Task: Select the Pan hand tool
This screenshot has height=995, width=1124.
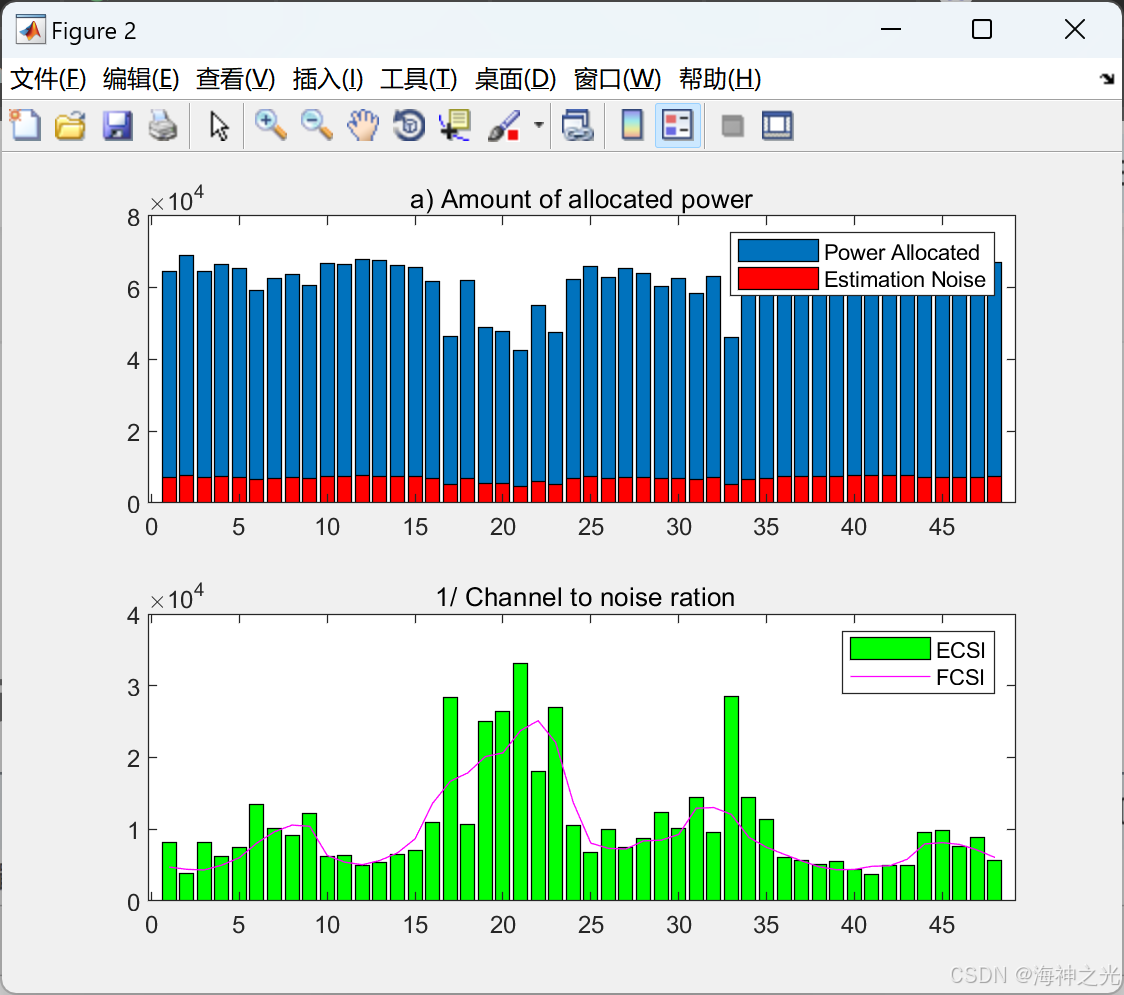Action: coord(363,125)
